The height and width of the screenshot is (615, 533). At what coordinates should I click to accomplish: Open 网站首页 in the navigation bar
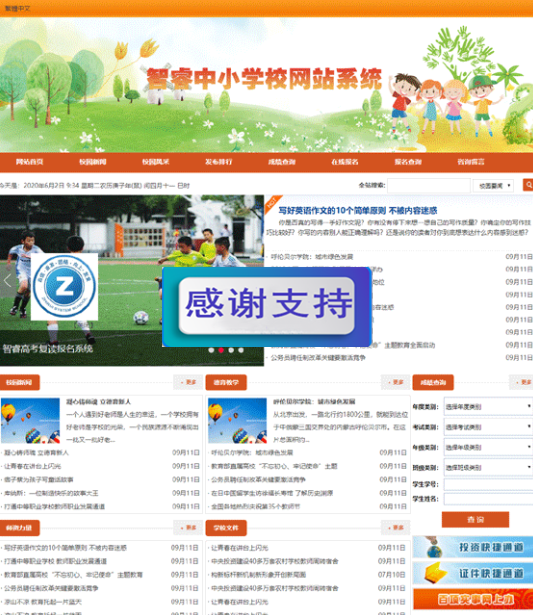pos(29,162)
